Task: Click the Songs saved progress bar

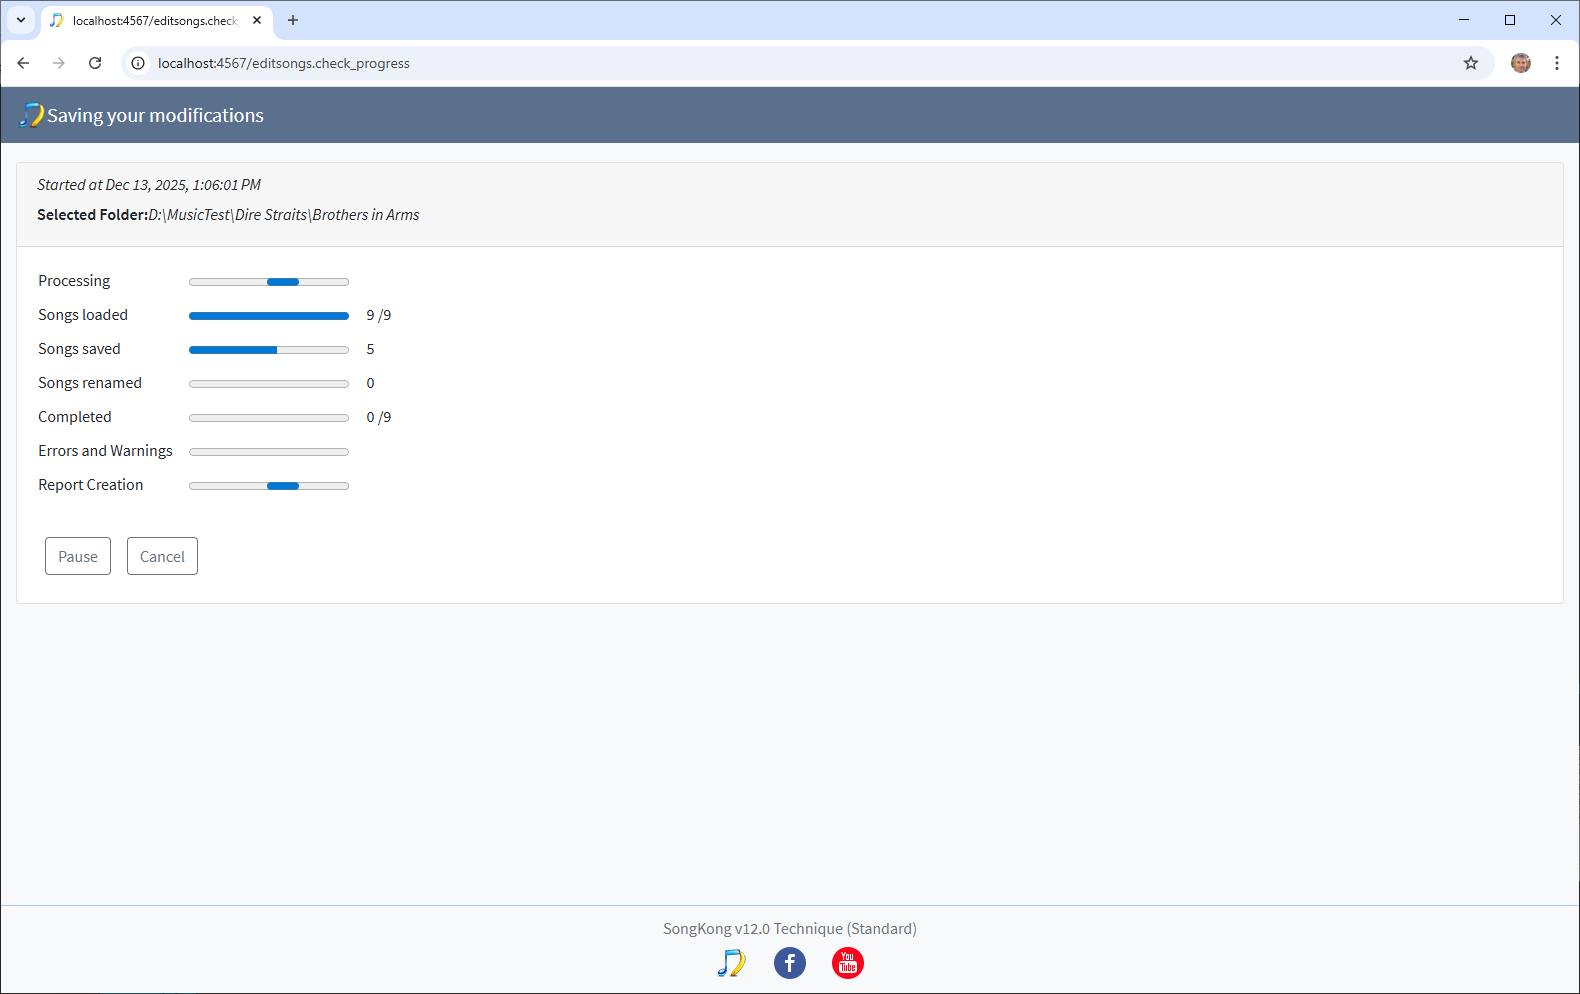Action: point(269,350)
